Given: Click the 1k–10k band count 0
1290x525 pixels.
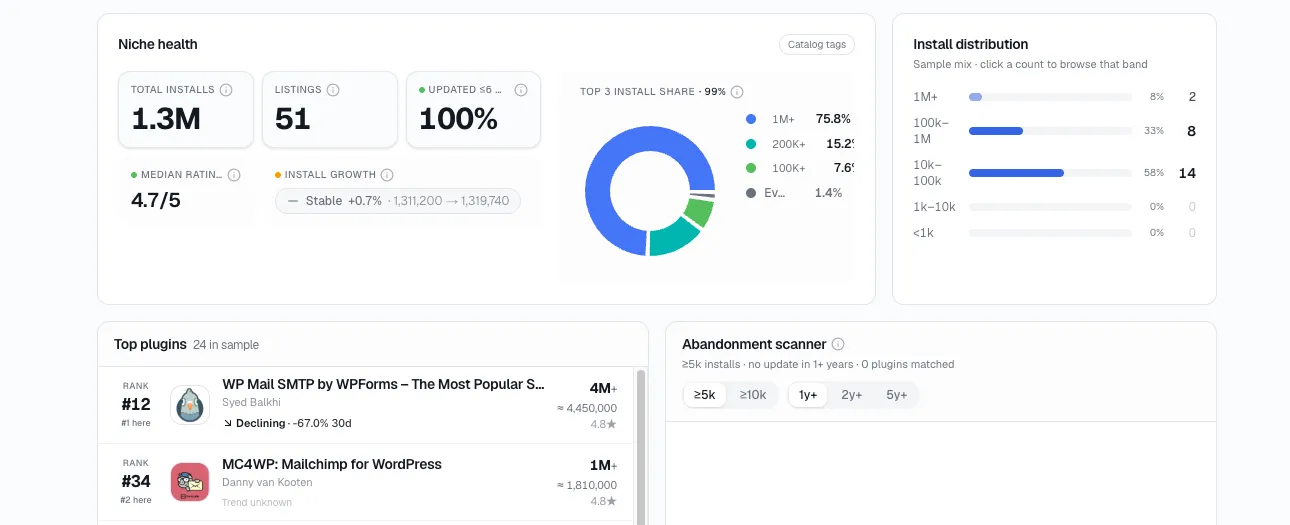Looking at the screenshot, I should click(x=1192, y=207).
